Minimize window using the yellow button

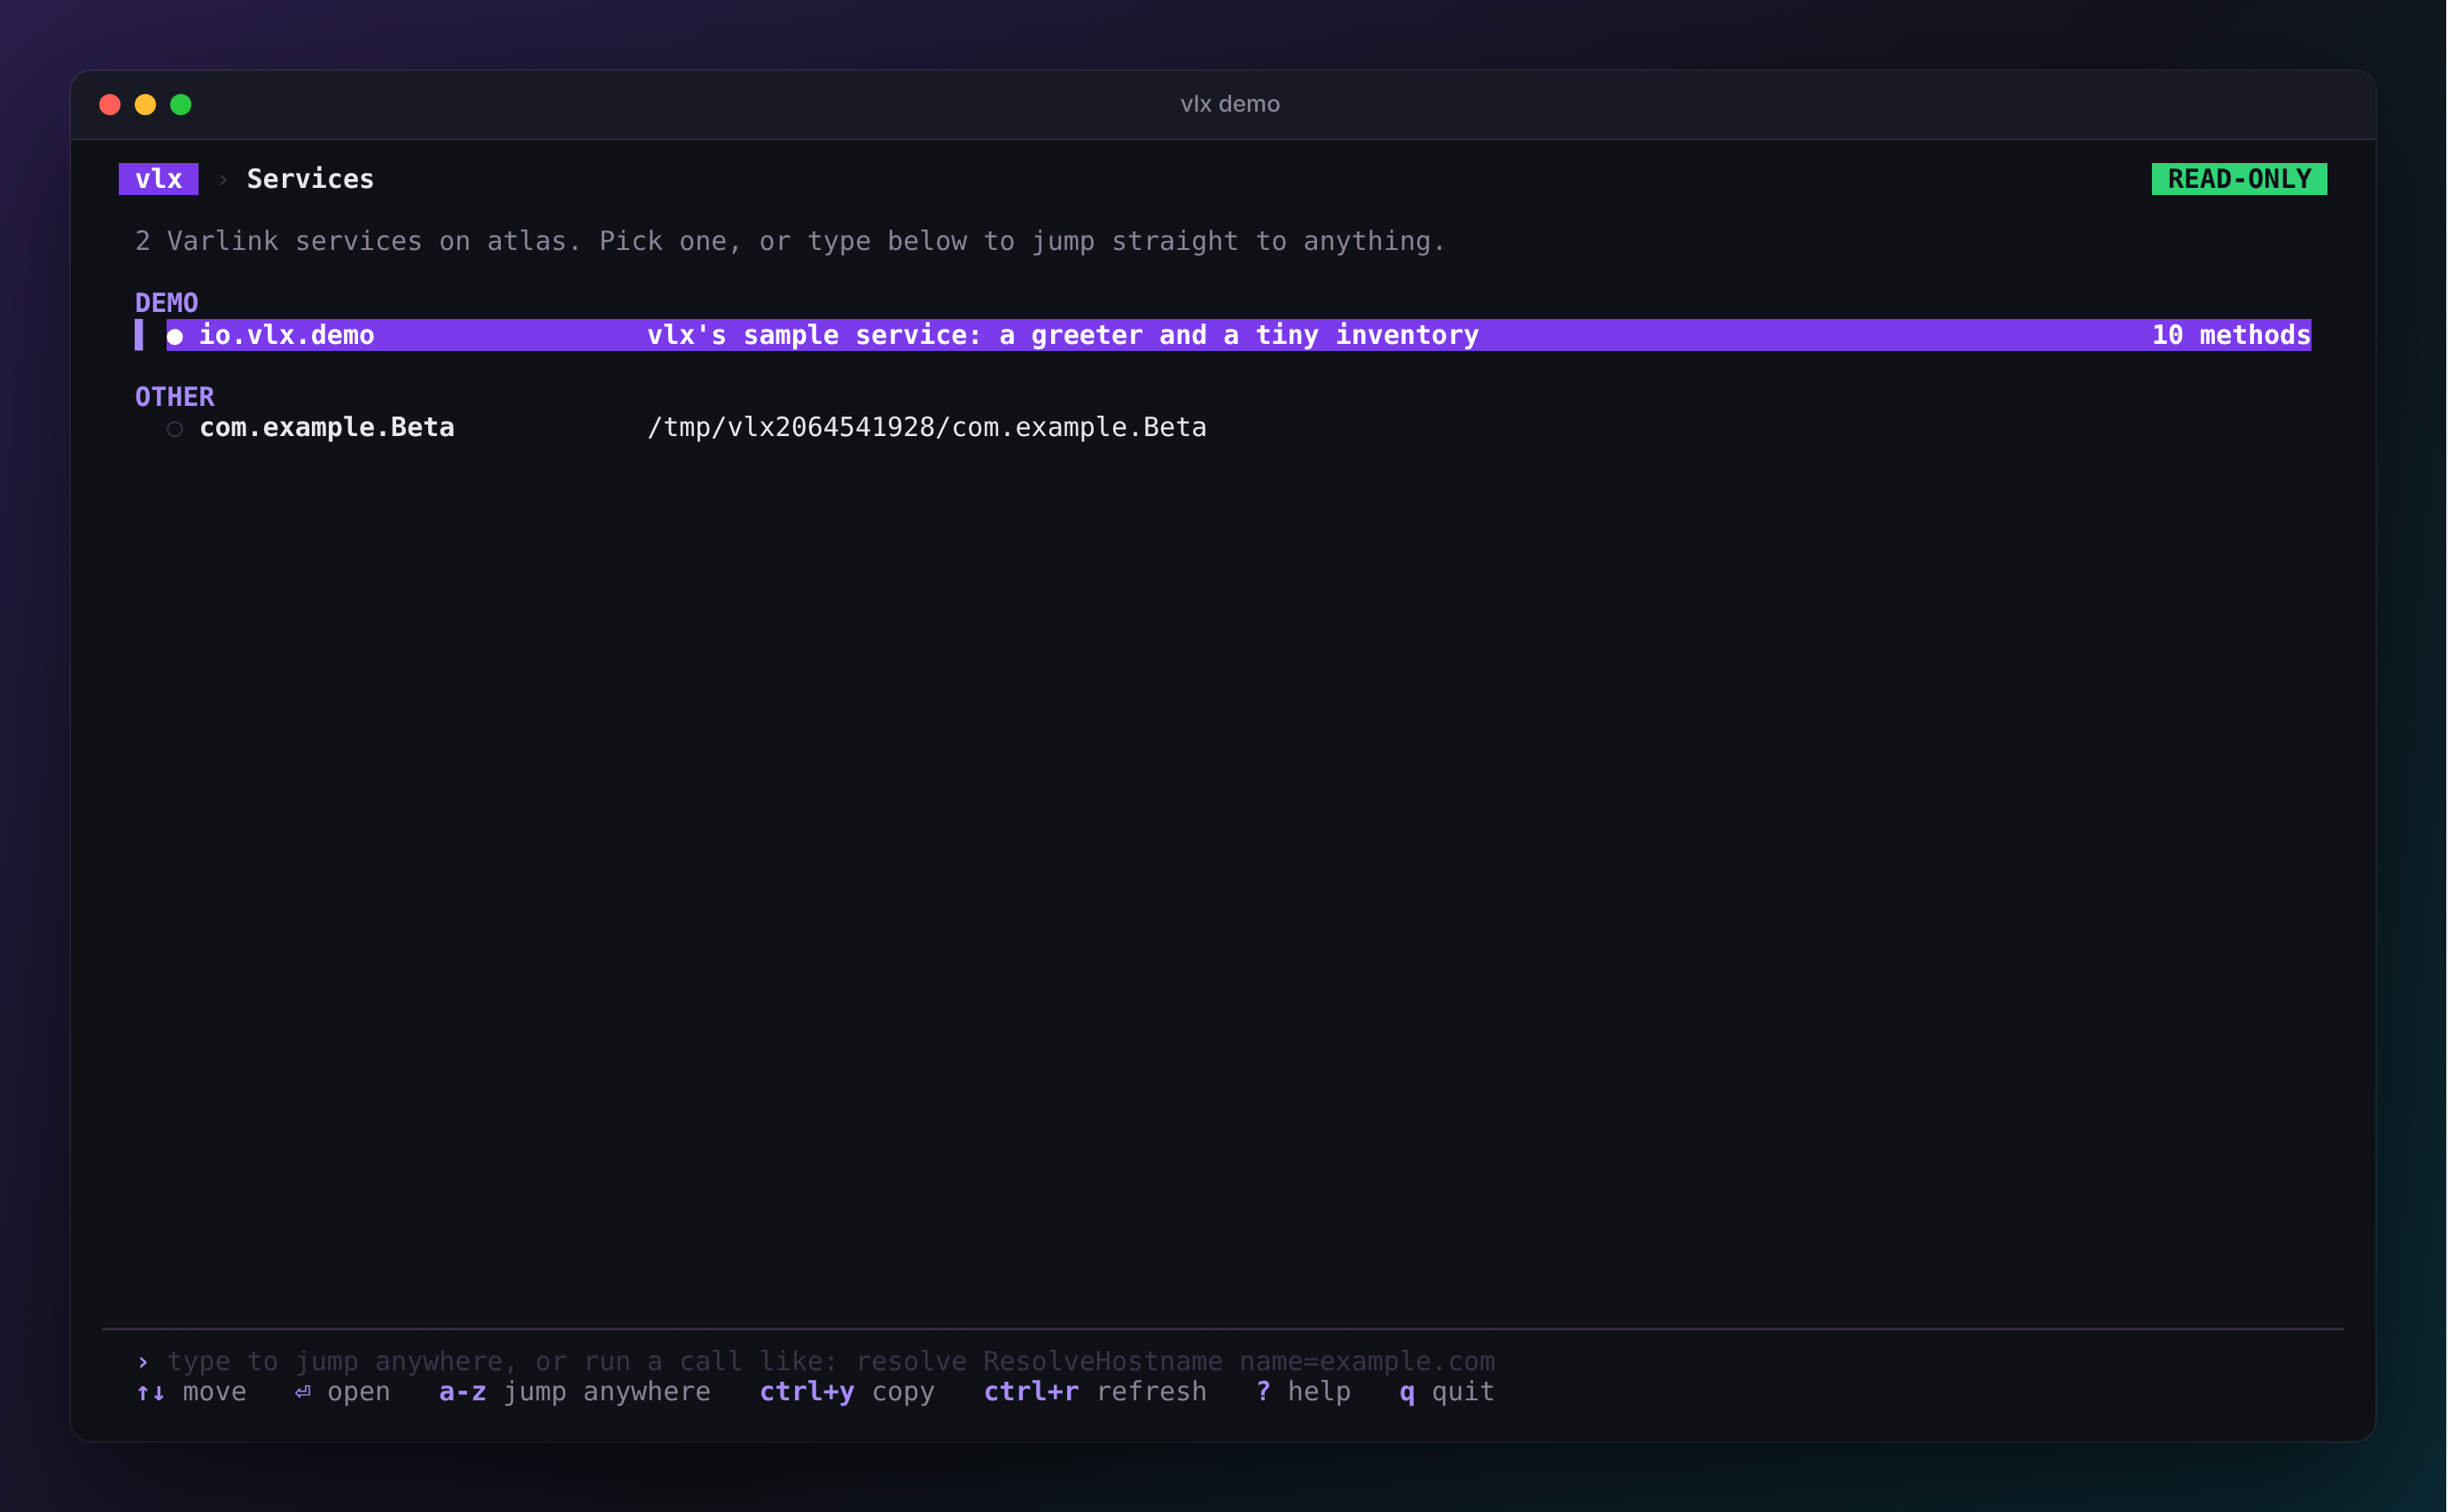(x=145, y=105)
